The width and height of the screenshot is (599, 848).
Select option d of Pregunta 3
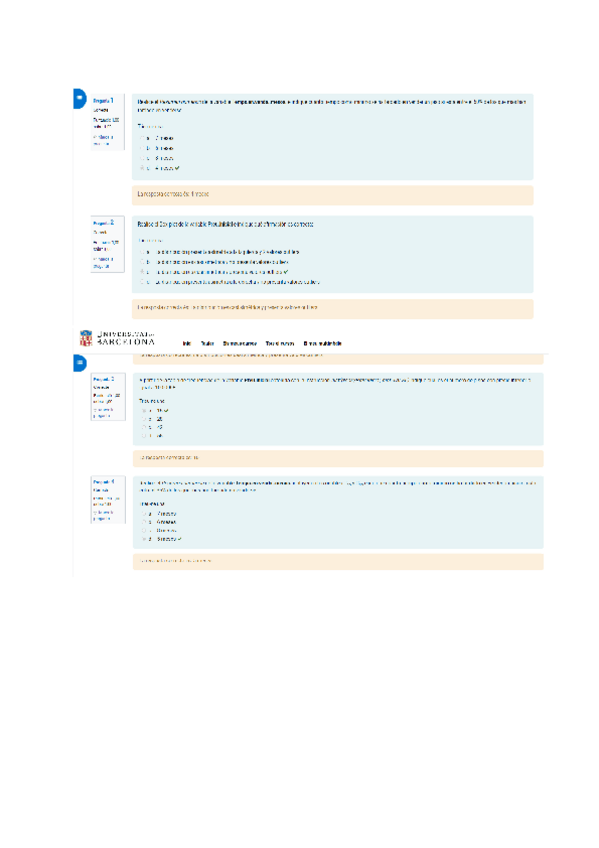point(144,435)
